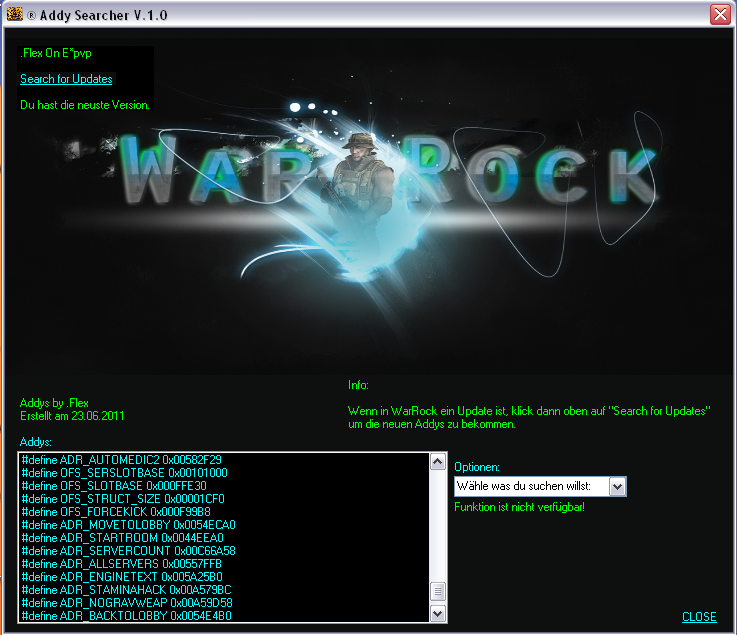
Task: Click the dropdown arrow under Optionen
Action: pos(617,486)
